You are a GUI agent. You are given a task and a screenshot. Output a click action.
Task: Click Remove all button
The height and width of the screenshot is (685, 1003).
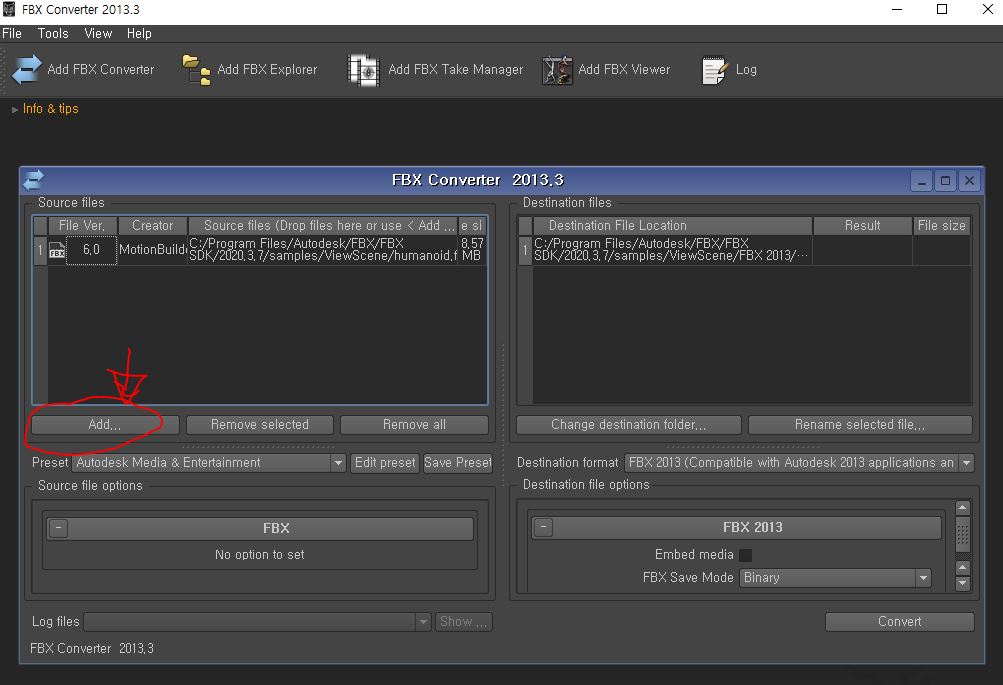point(415,425)
